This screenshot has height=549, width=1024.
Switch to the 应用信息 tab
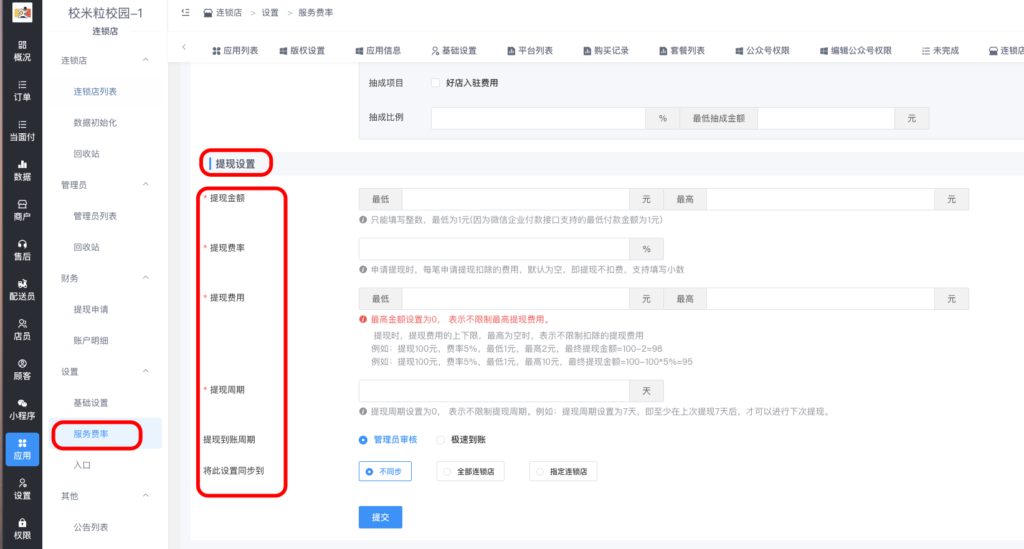pos(378,50)
